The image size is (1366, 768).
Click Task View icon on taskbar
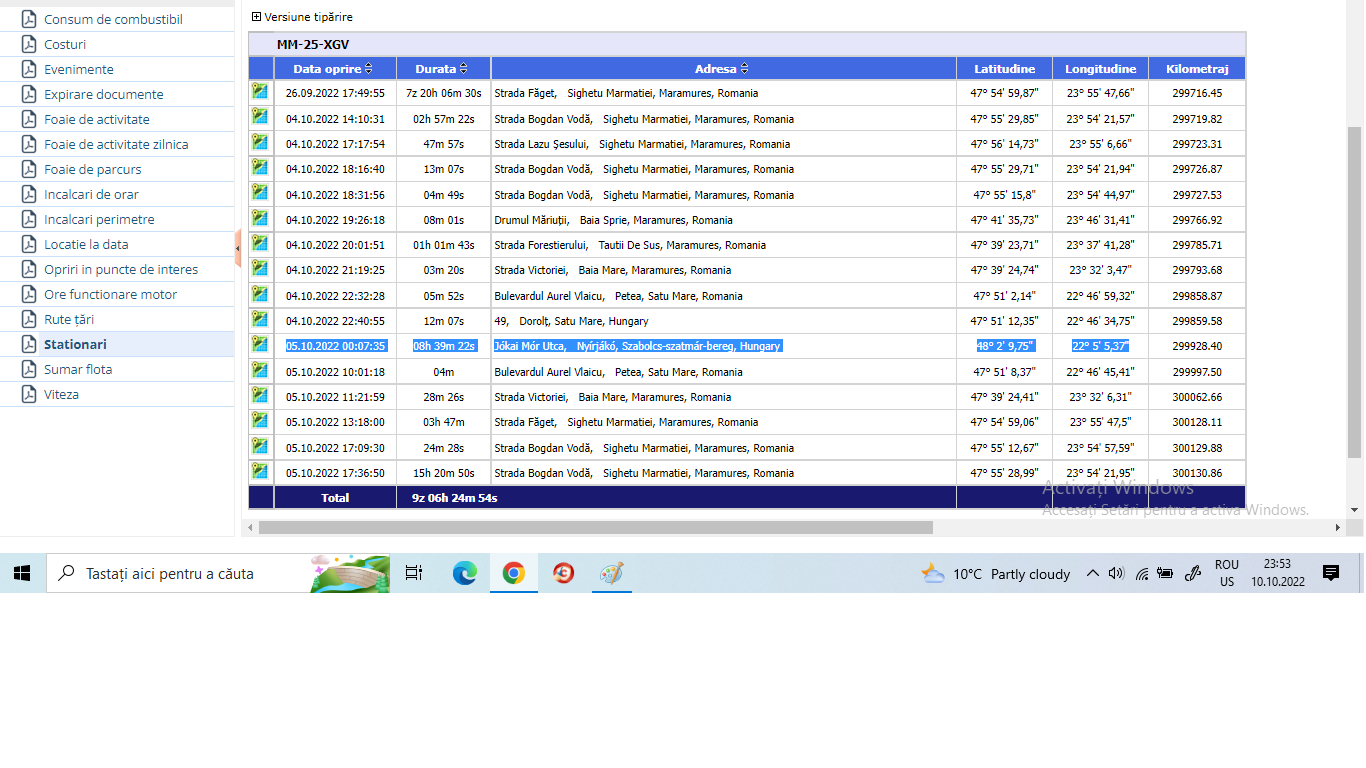coord(414,573)
